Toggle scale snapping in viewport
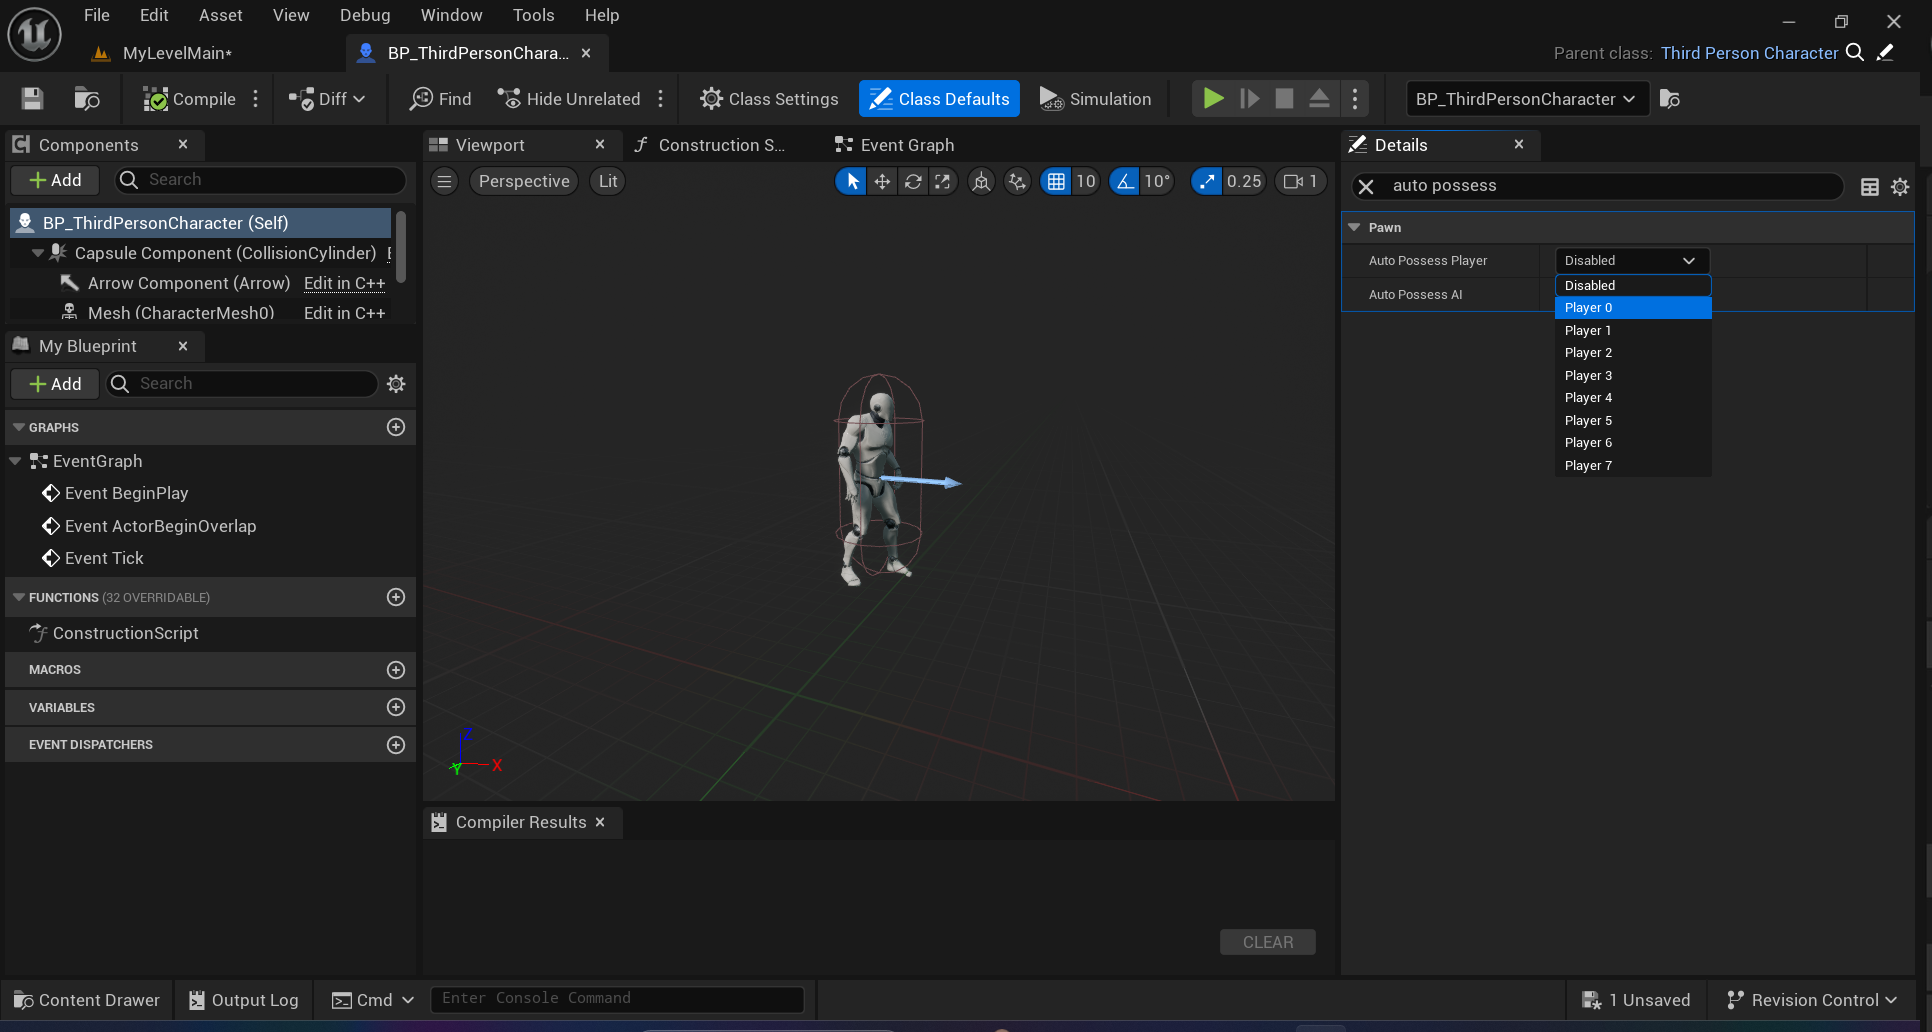Screen dimensions: 1932x1032 pyautogui.click(x=1207, y=181)
